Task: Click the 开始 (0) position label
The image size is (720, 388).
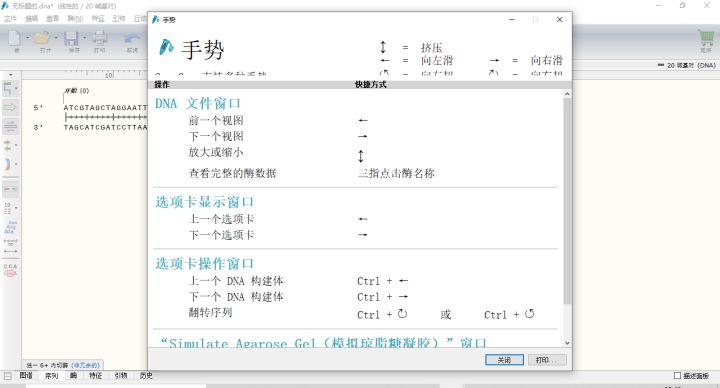Action: (x=77, y=90)
